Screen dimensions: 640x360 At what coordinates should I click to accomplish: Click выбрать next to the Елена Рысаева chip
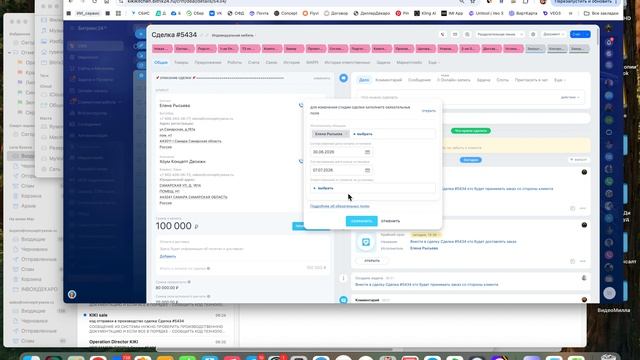click(363, 134)
